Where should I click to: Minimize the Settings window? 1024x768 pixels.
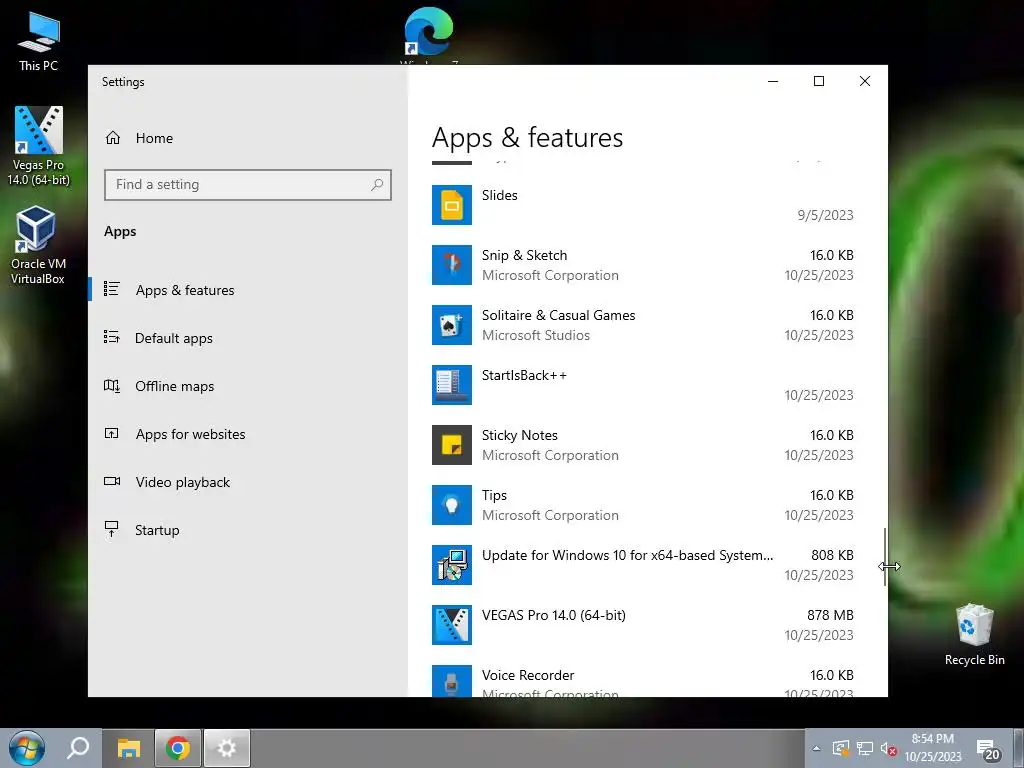coord(773,81)
